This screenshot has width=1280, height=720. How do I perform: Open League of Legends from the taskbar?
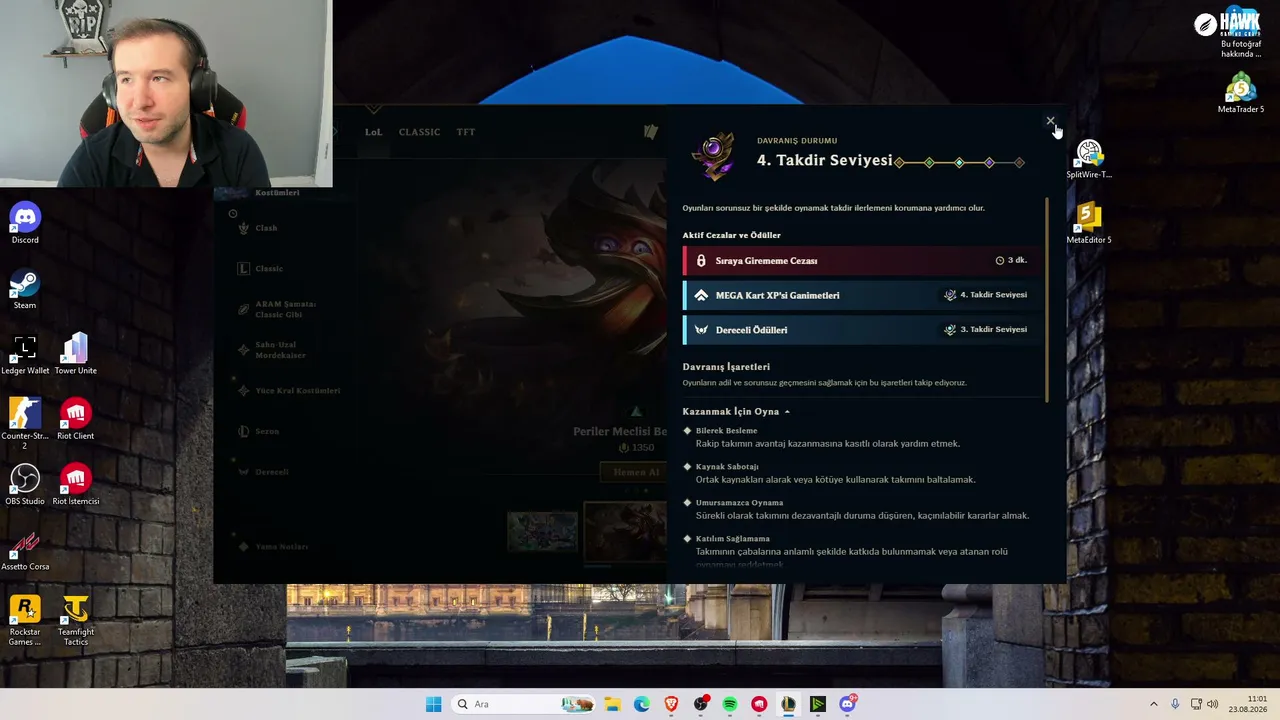[x=789, y=704]
